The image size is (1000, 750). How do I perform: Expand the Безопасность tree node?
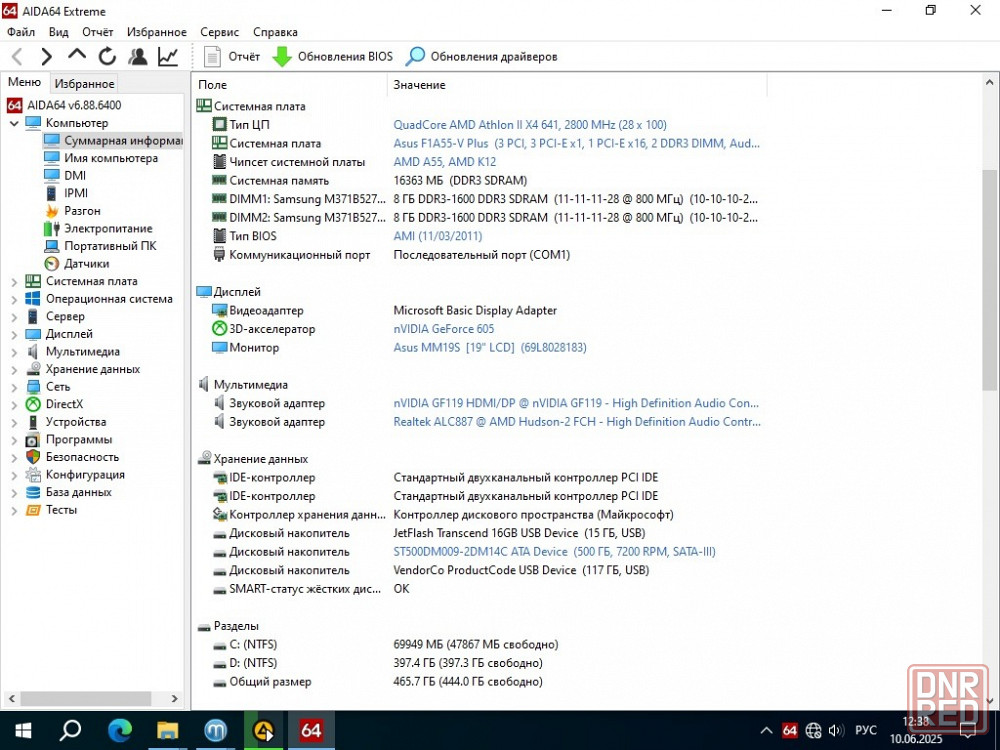point(14,457)
